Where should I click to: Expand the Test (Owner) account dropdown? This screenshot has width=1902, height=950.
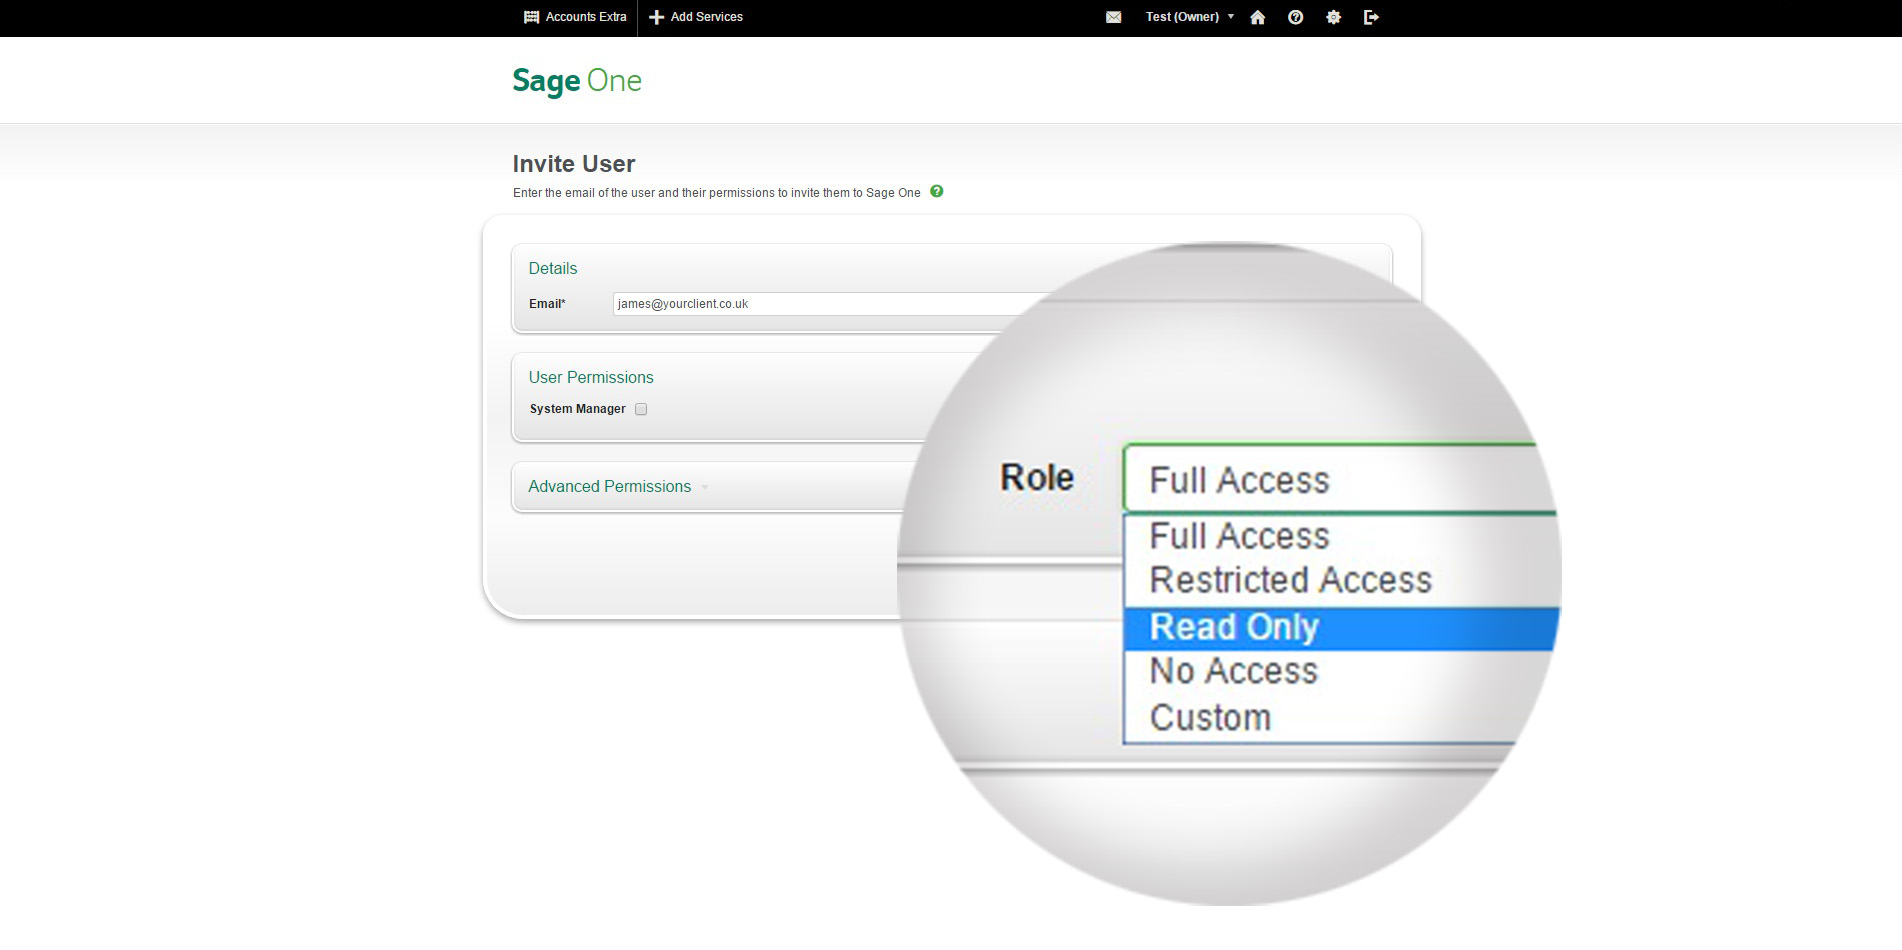click(x=1190, y=17)
